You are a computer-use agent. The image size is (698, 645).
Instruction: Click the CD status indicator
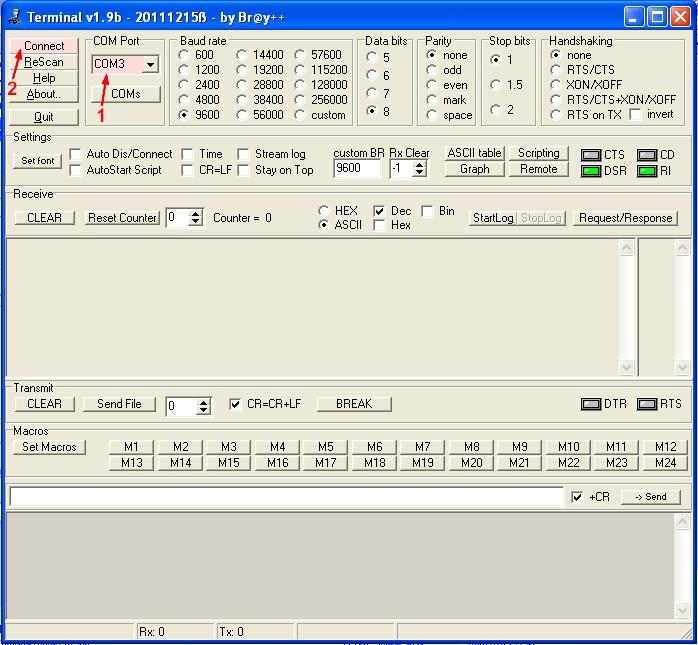tap(647, 155)
